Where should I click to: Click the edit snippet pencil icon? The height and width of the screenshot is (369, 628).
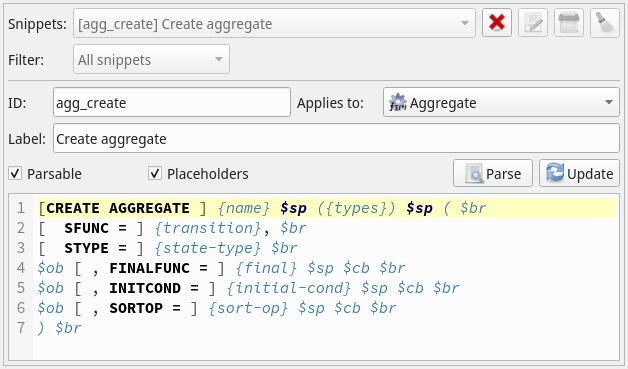[533, 23]
